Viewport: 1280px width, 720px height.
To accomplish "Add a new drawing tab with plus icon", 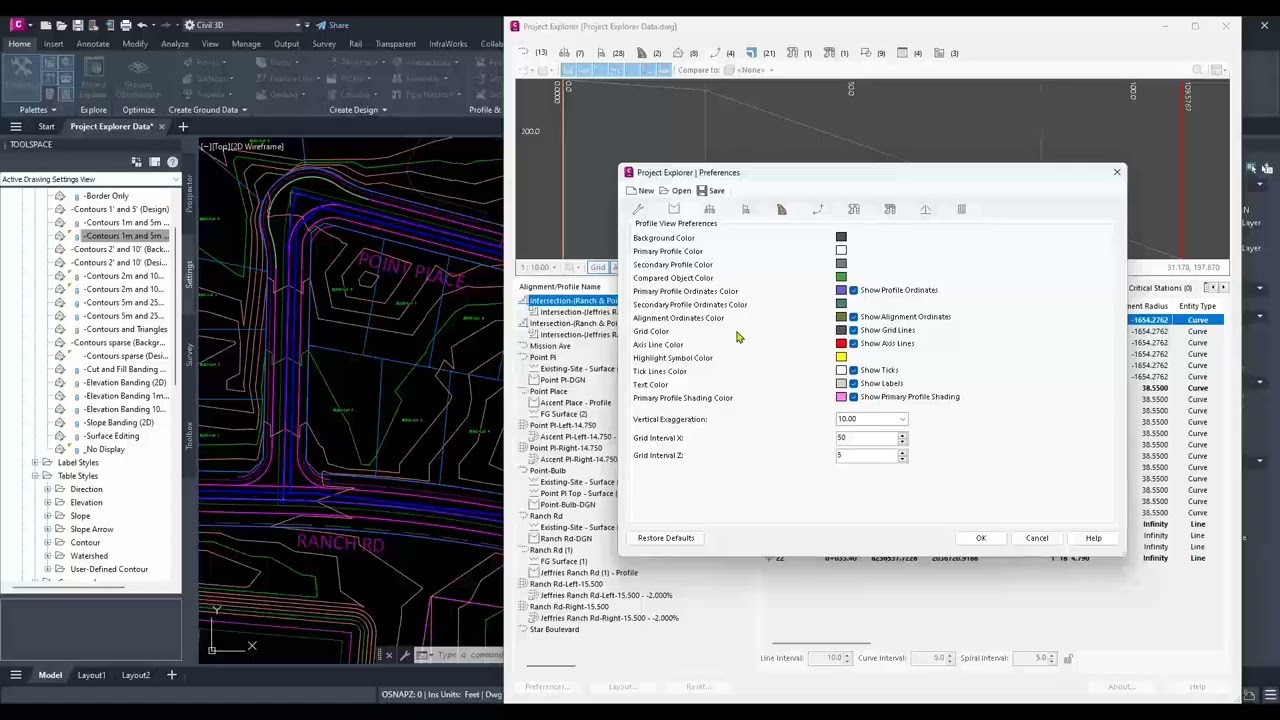I will [x=183, y=127].
